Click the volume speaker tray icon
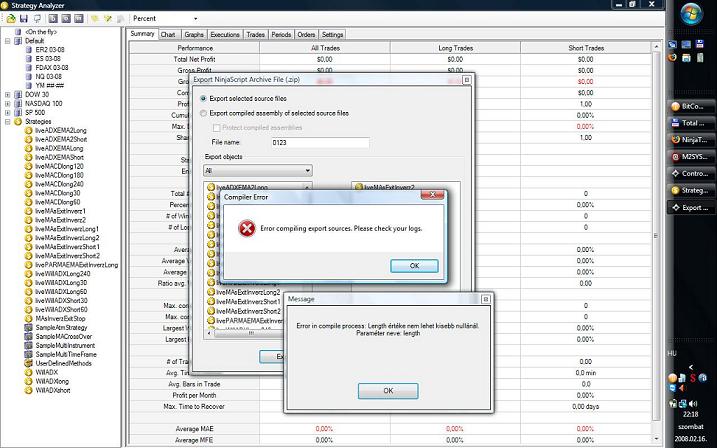This screenshot has width=717, height=448. 693,404
